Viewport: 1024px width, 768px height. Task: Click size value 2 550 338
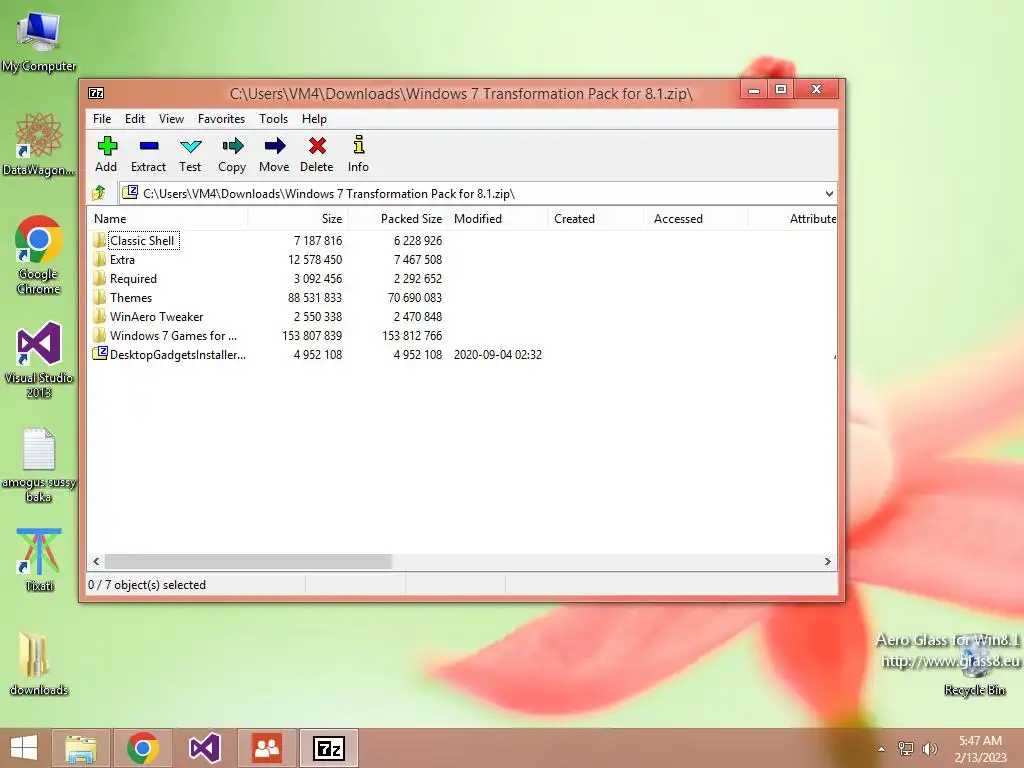(318, 317)
